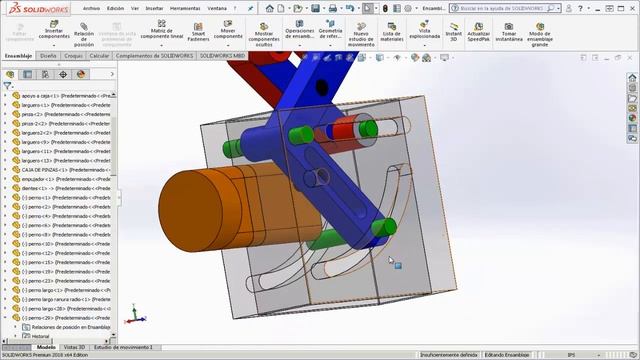The height and width of the screenshot is (360, 640).
Task: Expand the manager panel tabs chevron
Action: 112,74
